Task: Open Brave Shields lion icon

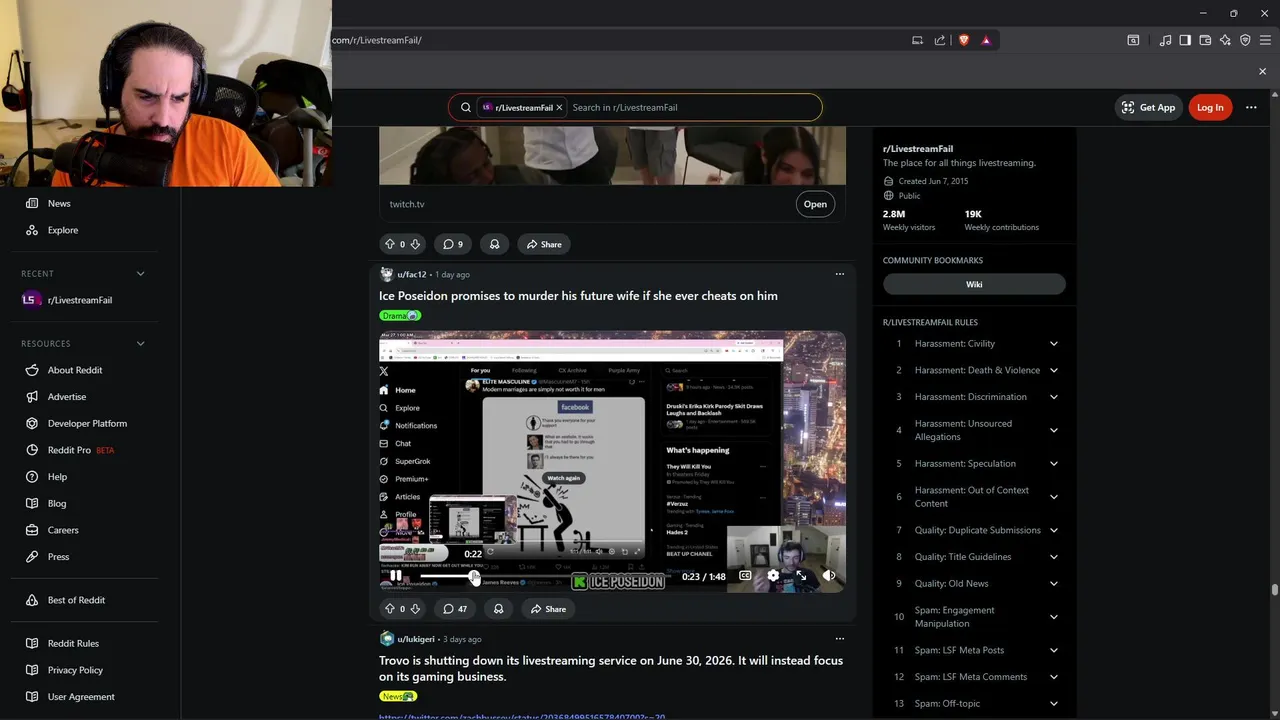Action: pos(964,40)
